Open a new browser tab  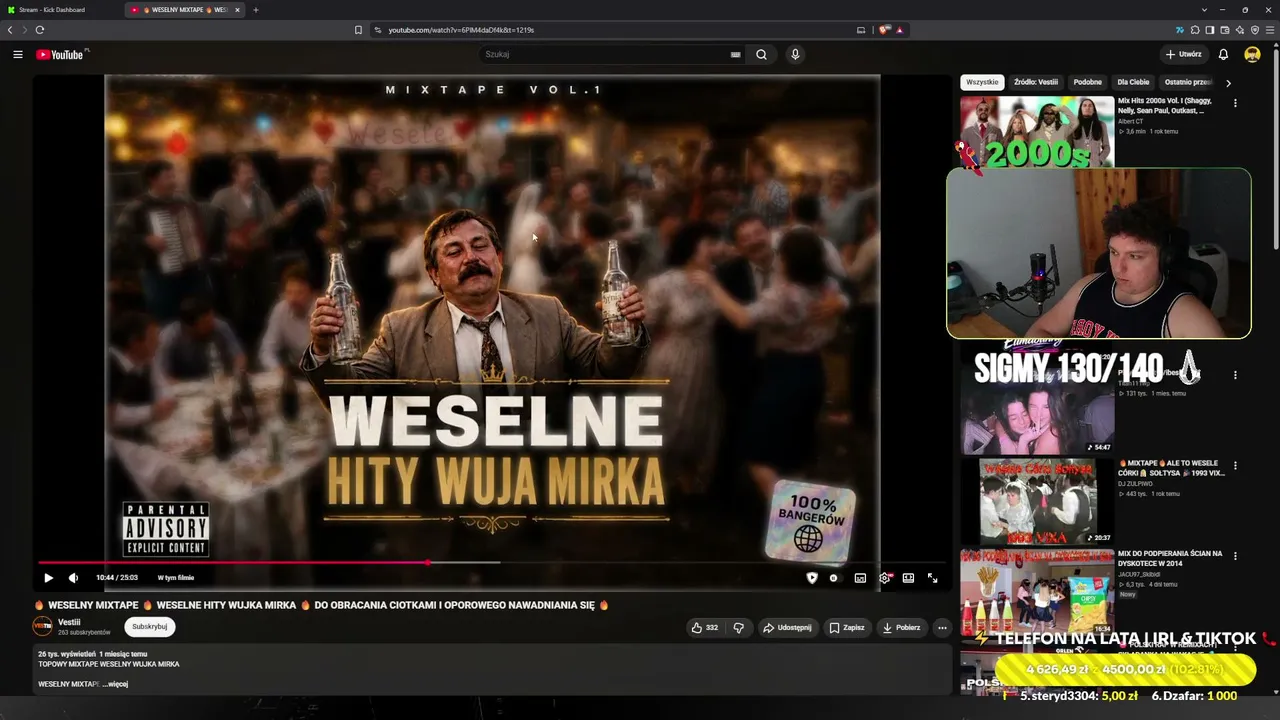[x=256, y=10]
